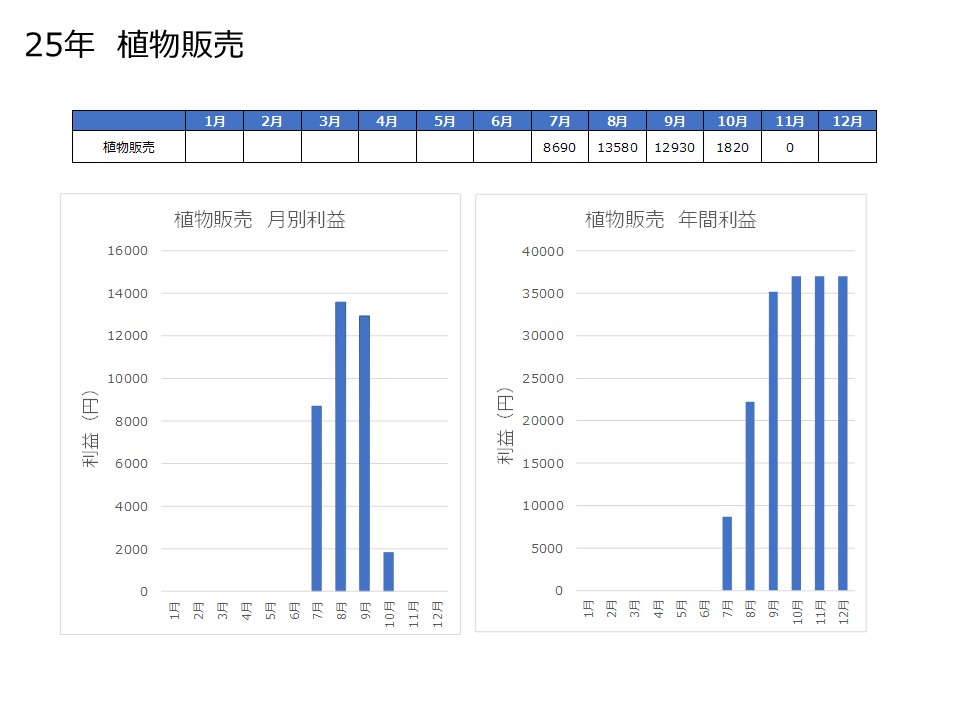Click the short 10月 bar in the monthly chart
The image size is (960, 720).
pos(388,571)
